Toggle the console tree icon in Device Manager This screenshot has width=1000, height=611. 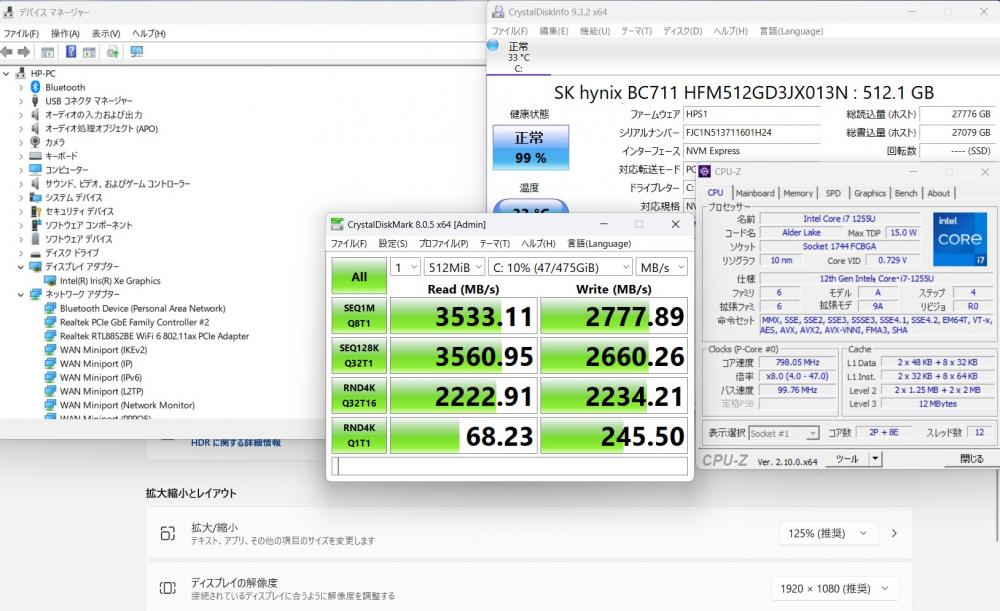pyautogui.click(x=47, y=52)
